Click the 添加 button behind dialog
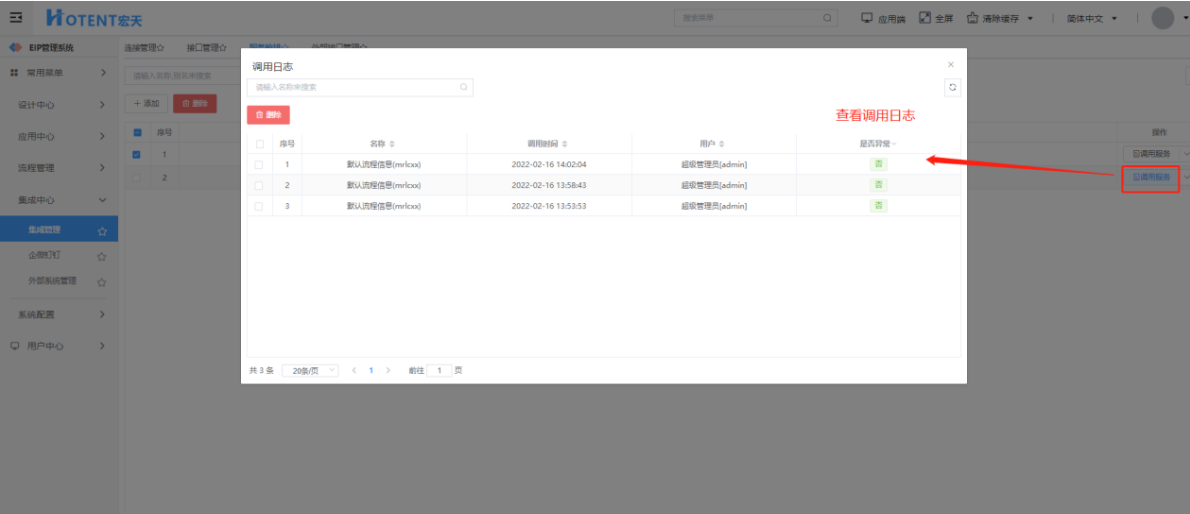Image resolution: width=1190 pixels, height=514 pixels. pyautogui.click(x=146, y=103)
